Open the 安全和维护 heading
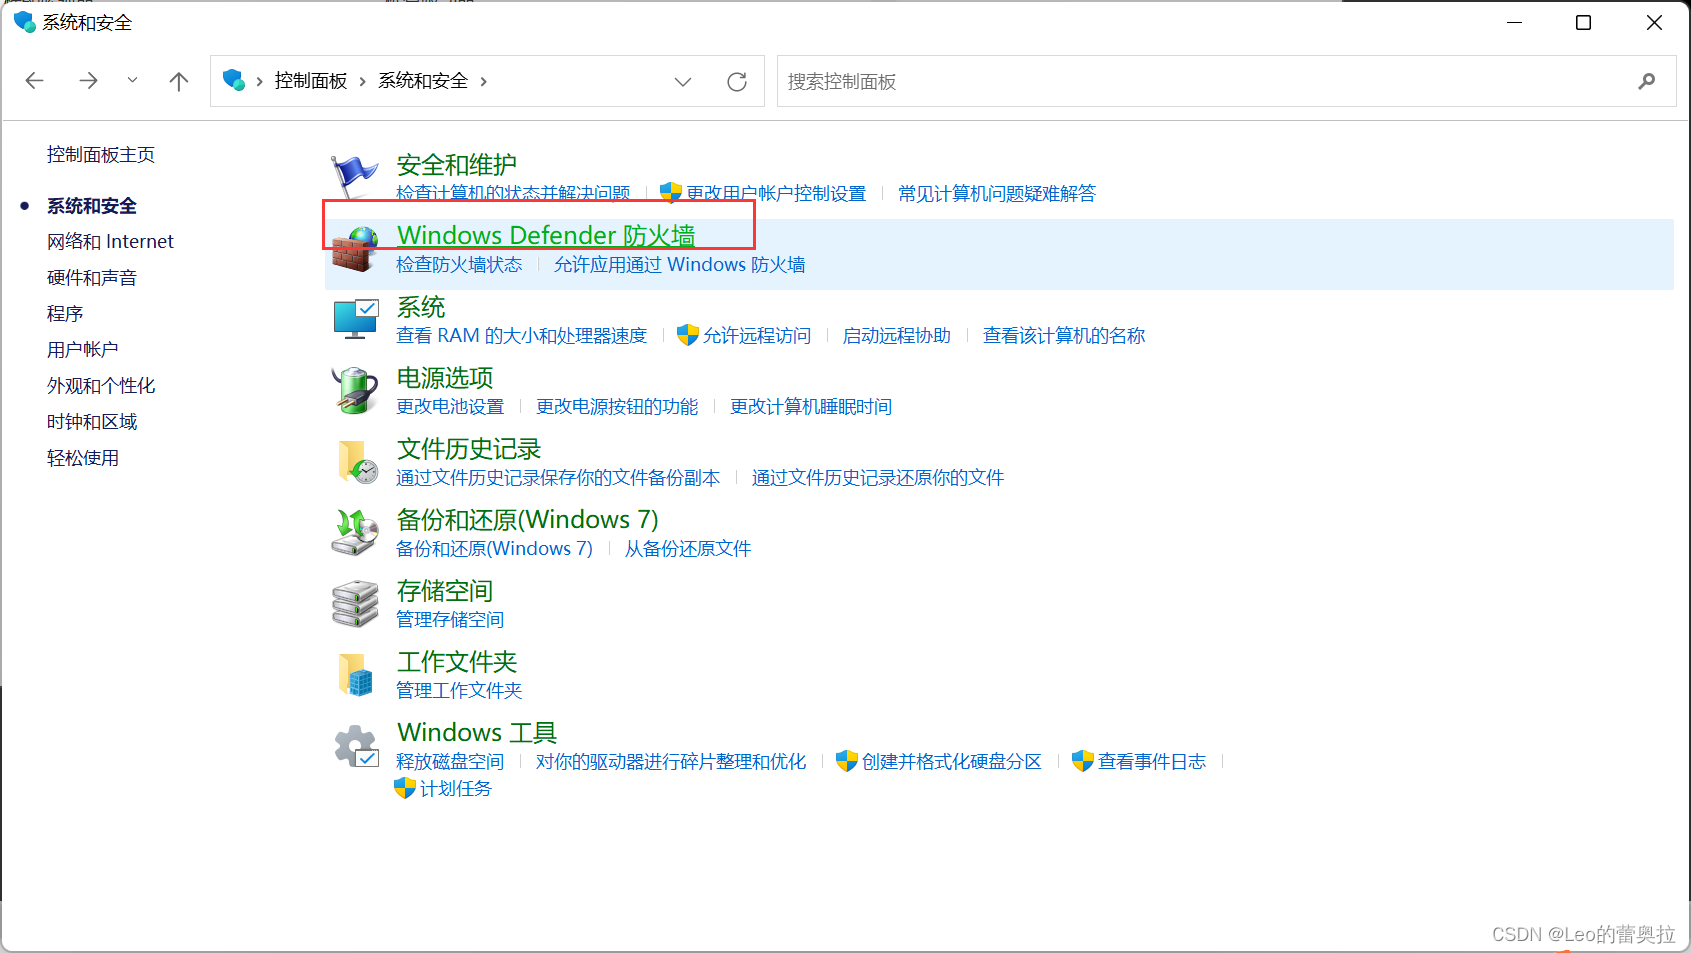This screenshot has height=953, width=1691. (x=457, y=165)
